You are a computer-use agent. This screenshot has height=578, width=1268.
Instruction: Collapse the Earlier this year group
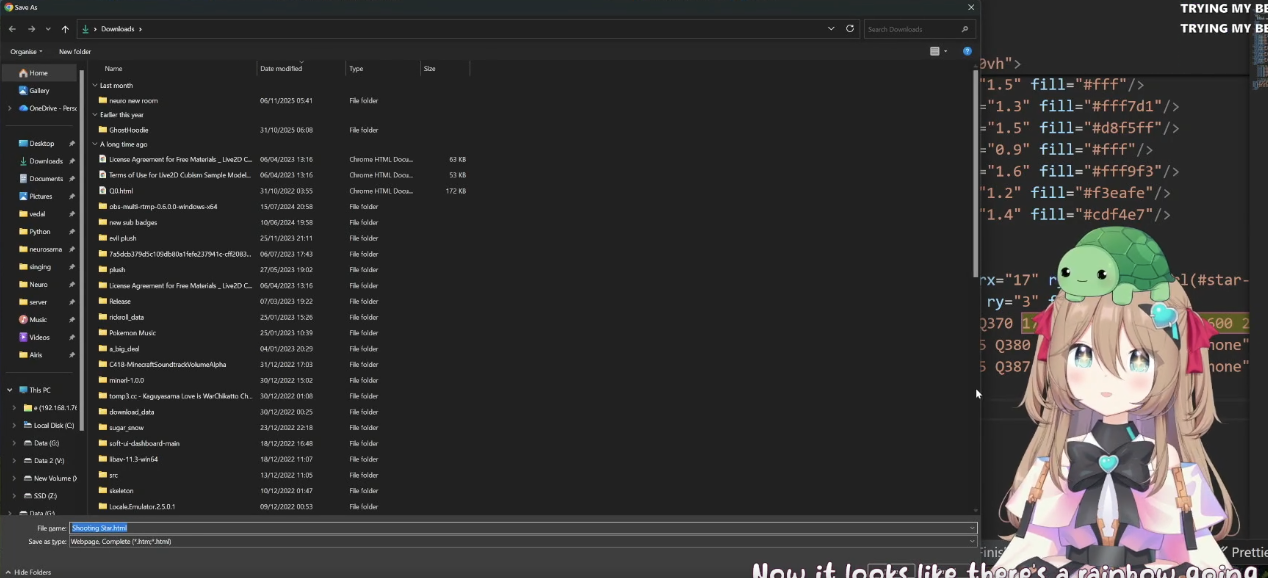(95, 115)
